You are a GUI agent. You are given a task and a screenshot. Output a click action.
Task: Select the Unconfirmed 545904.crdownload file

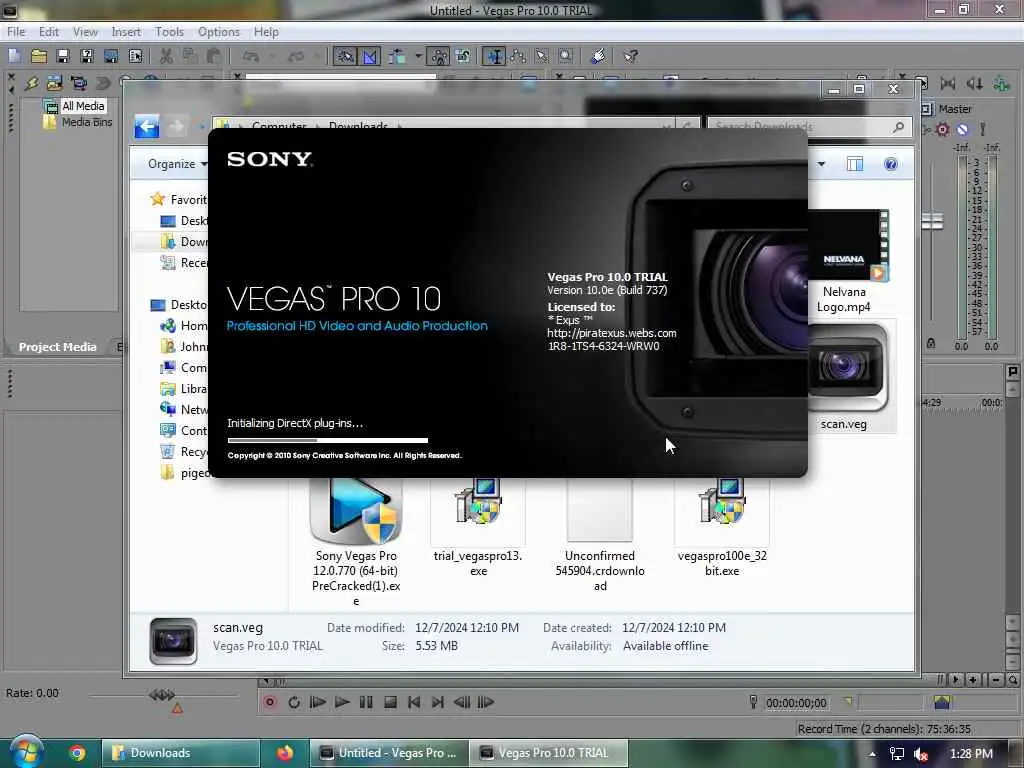[x=600, y=536]
